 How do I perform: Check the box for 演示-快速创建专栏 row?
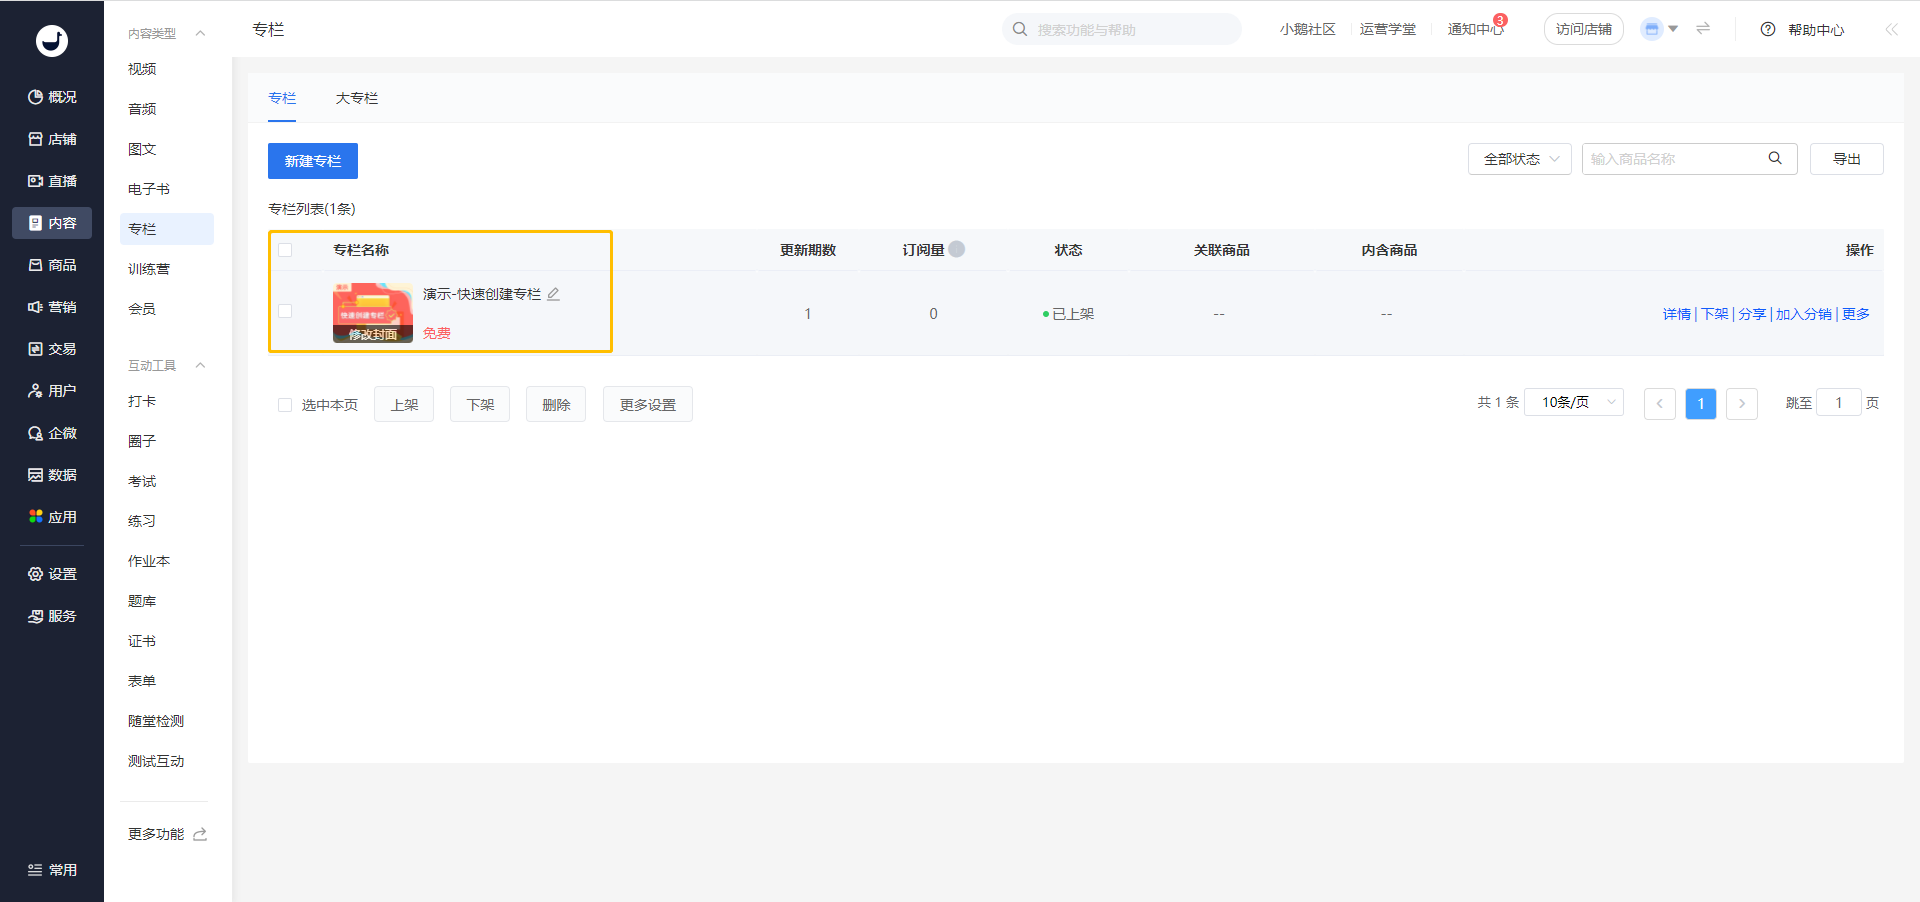click(285, 311)
